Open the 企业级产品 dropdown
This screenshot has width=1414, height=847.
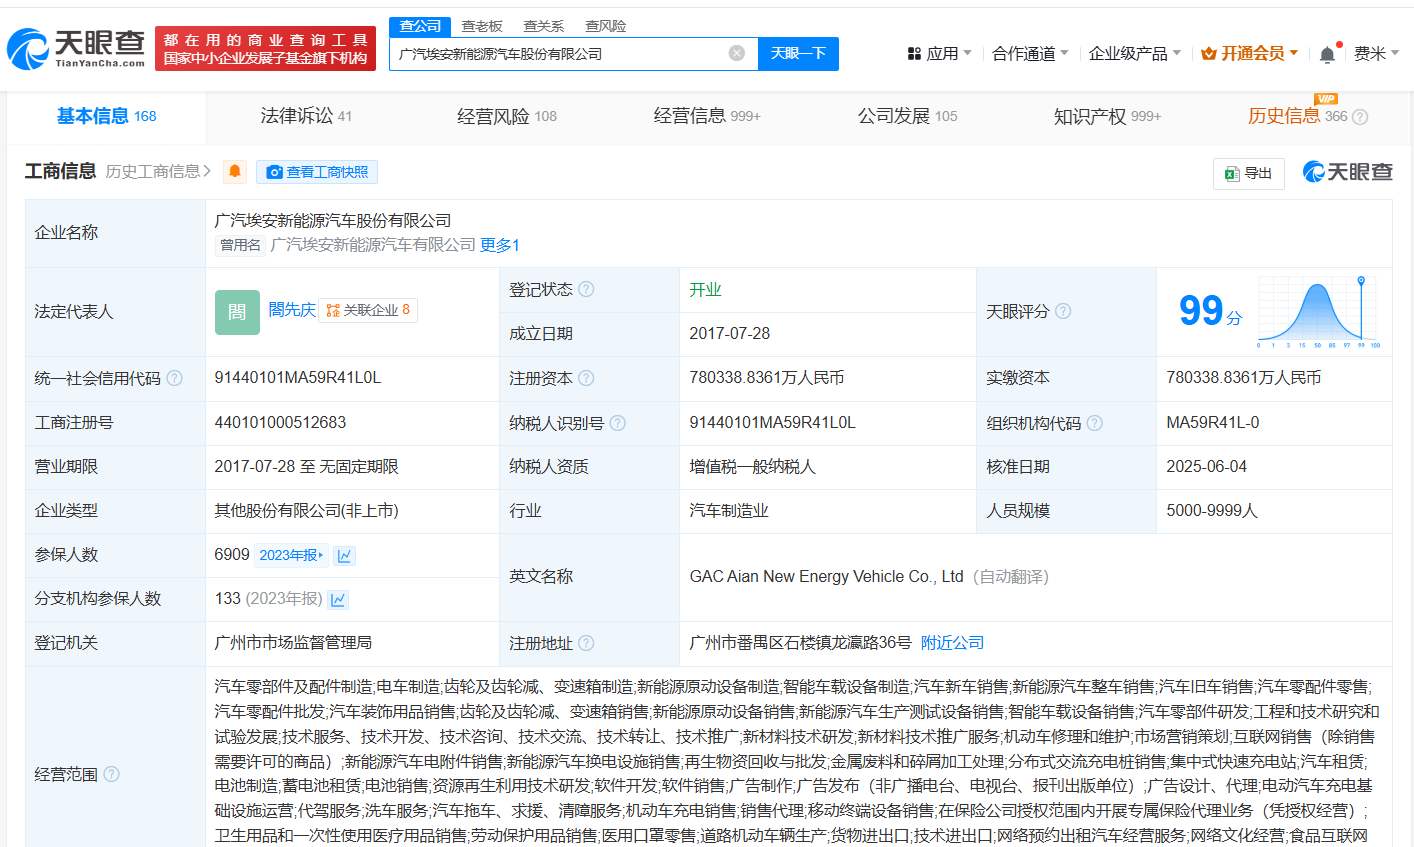click(1134, 54)
